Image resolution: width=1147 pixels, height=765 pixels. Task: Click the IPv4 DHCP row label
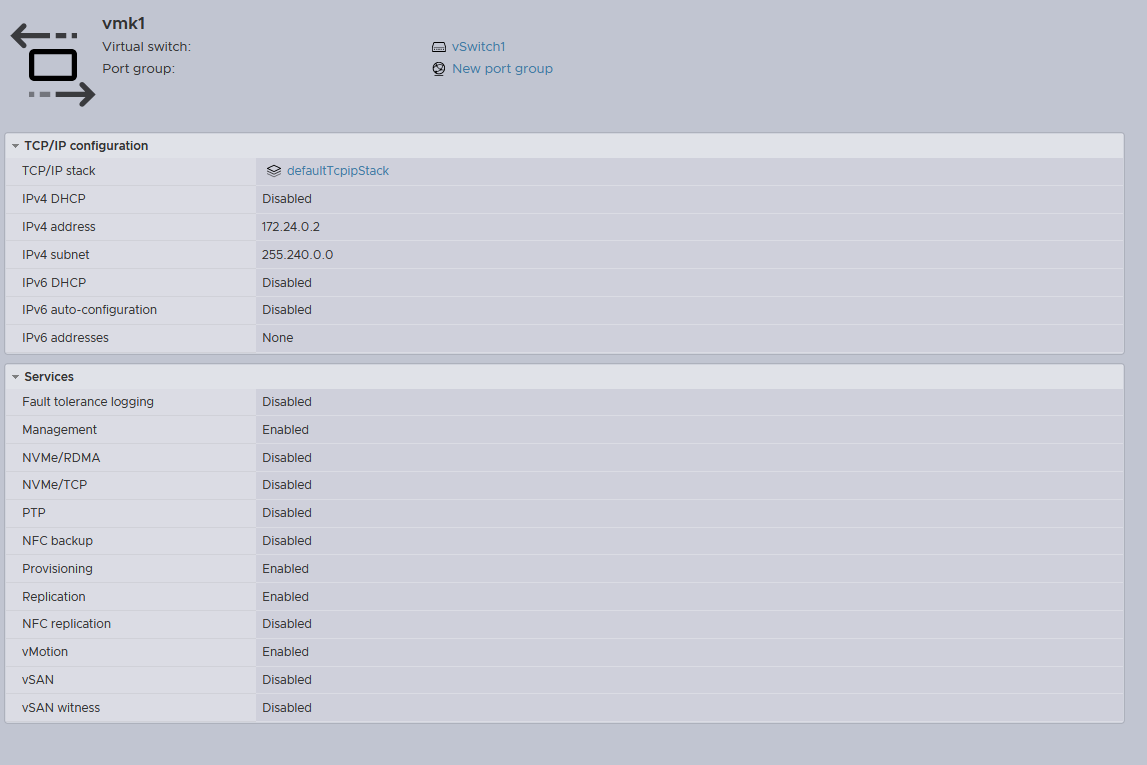pyautogui.click(x=53, y=199)
